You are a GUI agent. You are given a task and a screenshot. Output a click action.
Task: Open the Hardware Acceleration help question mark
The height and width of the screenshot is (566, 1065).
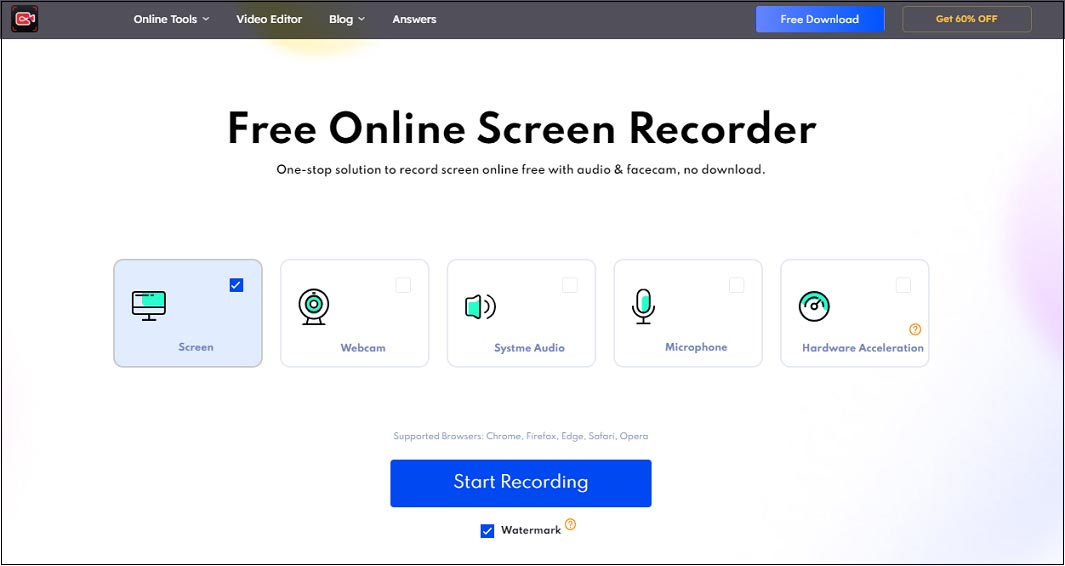tap(915, 330)
